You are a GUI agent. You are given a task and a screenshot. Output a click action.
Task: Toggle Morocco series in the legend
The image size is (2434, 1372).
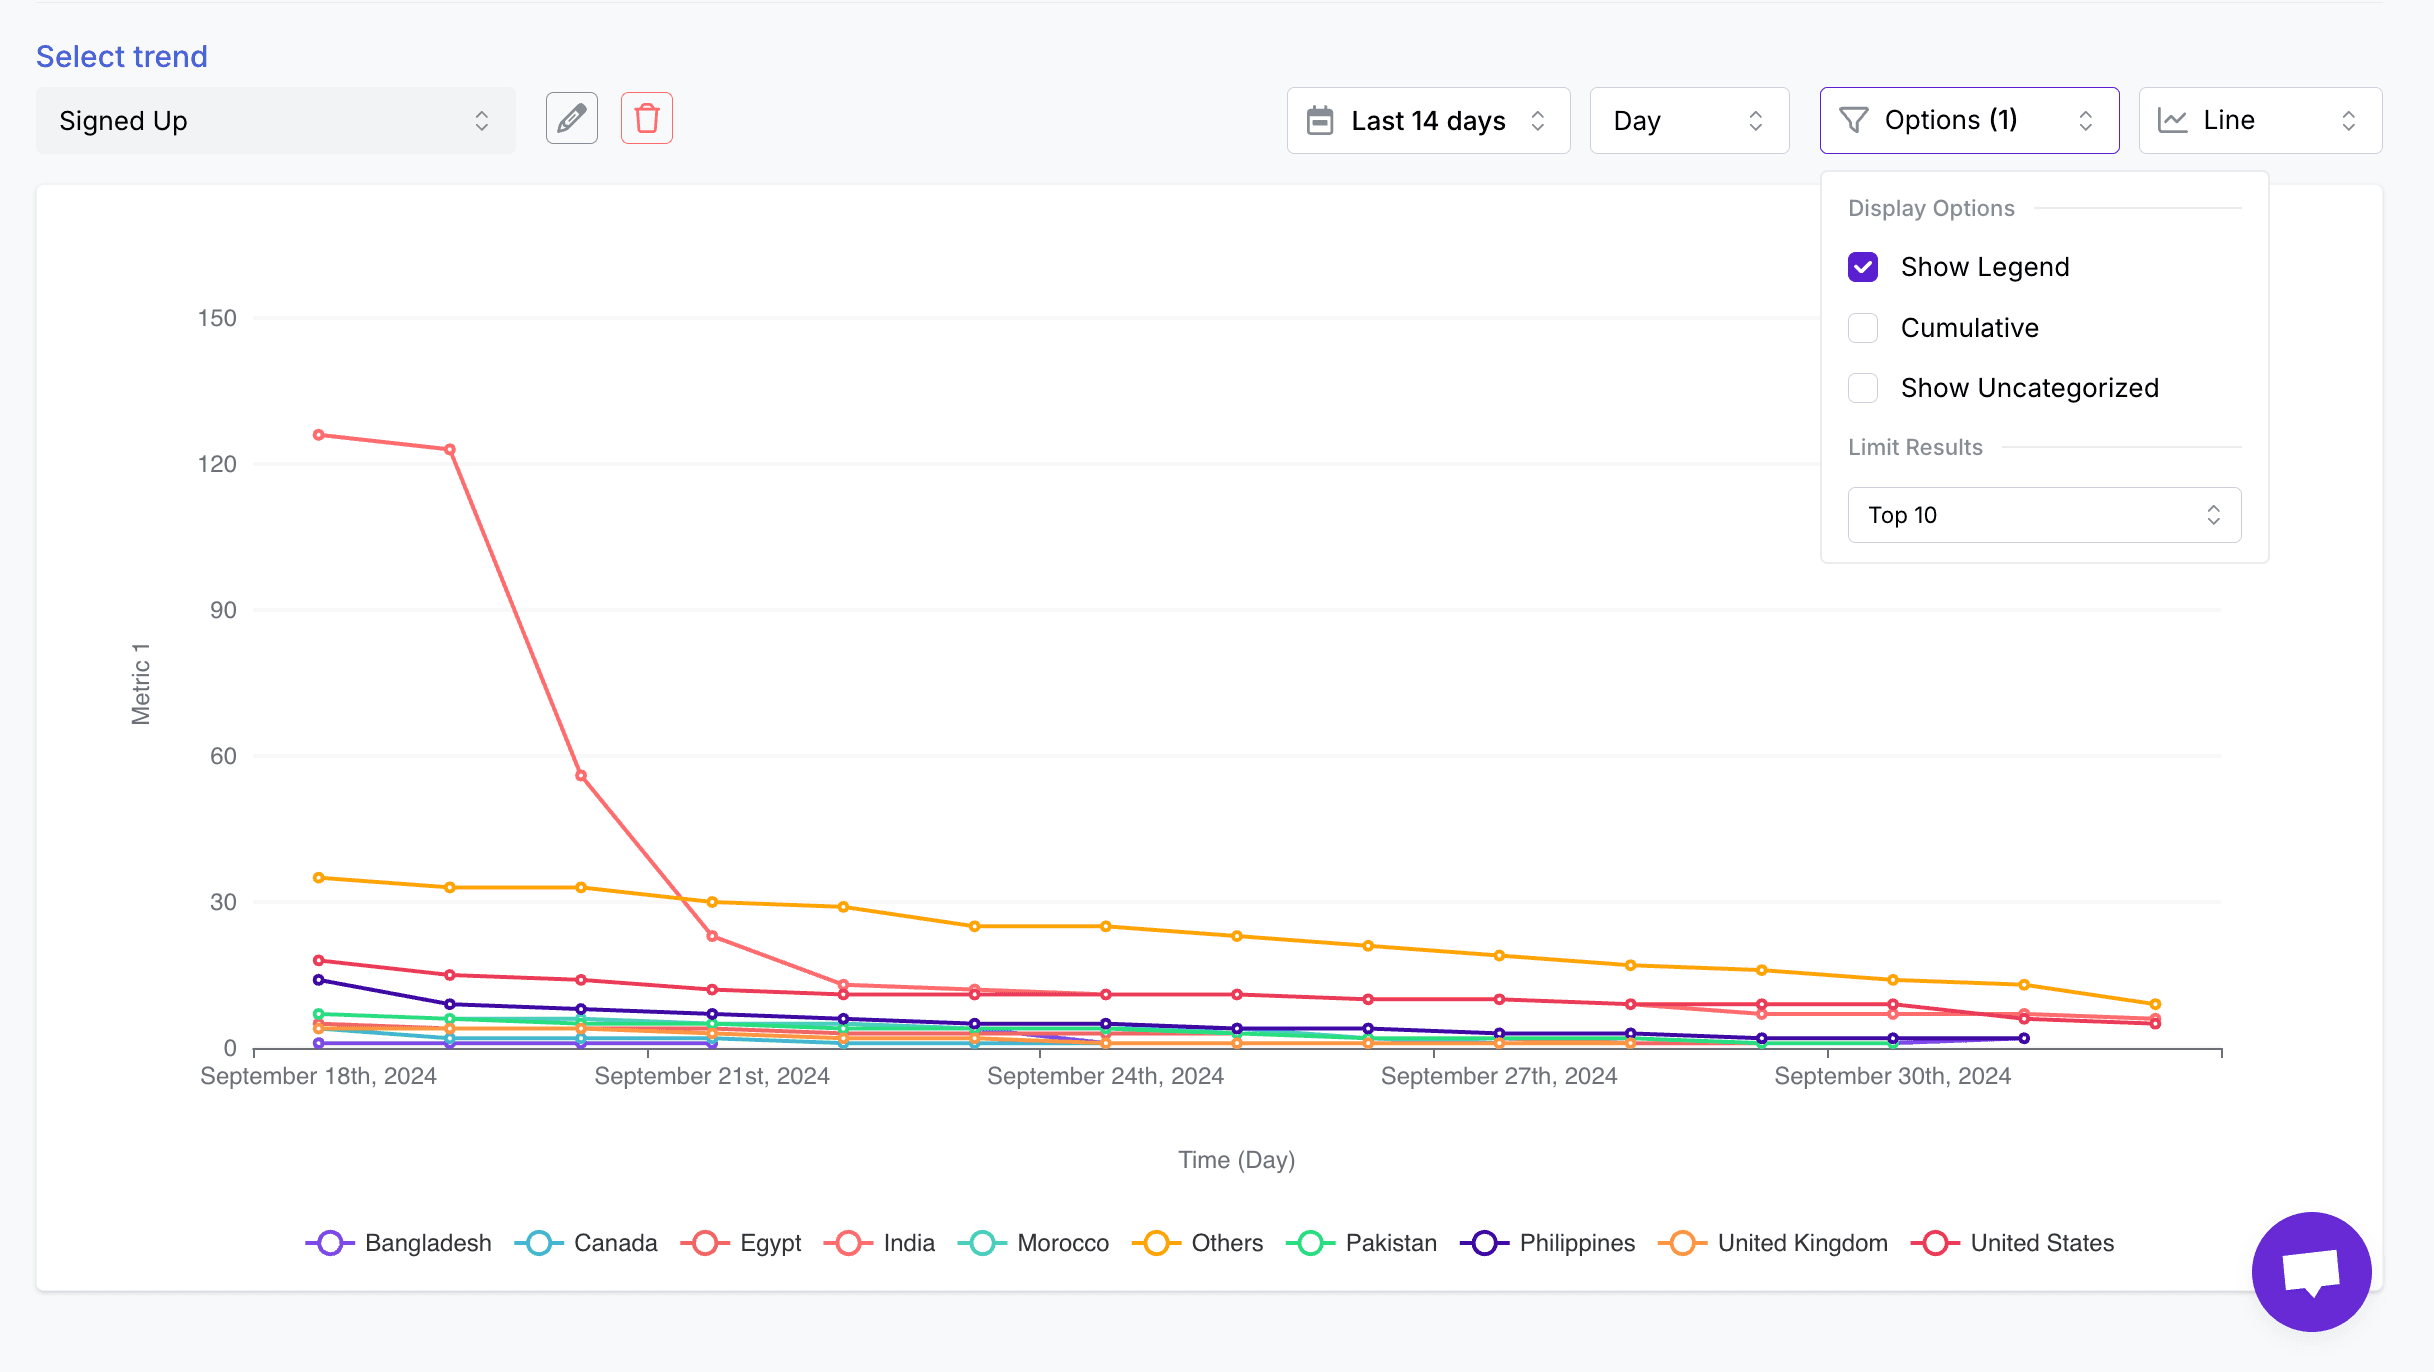pos(1034,1243)
